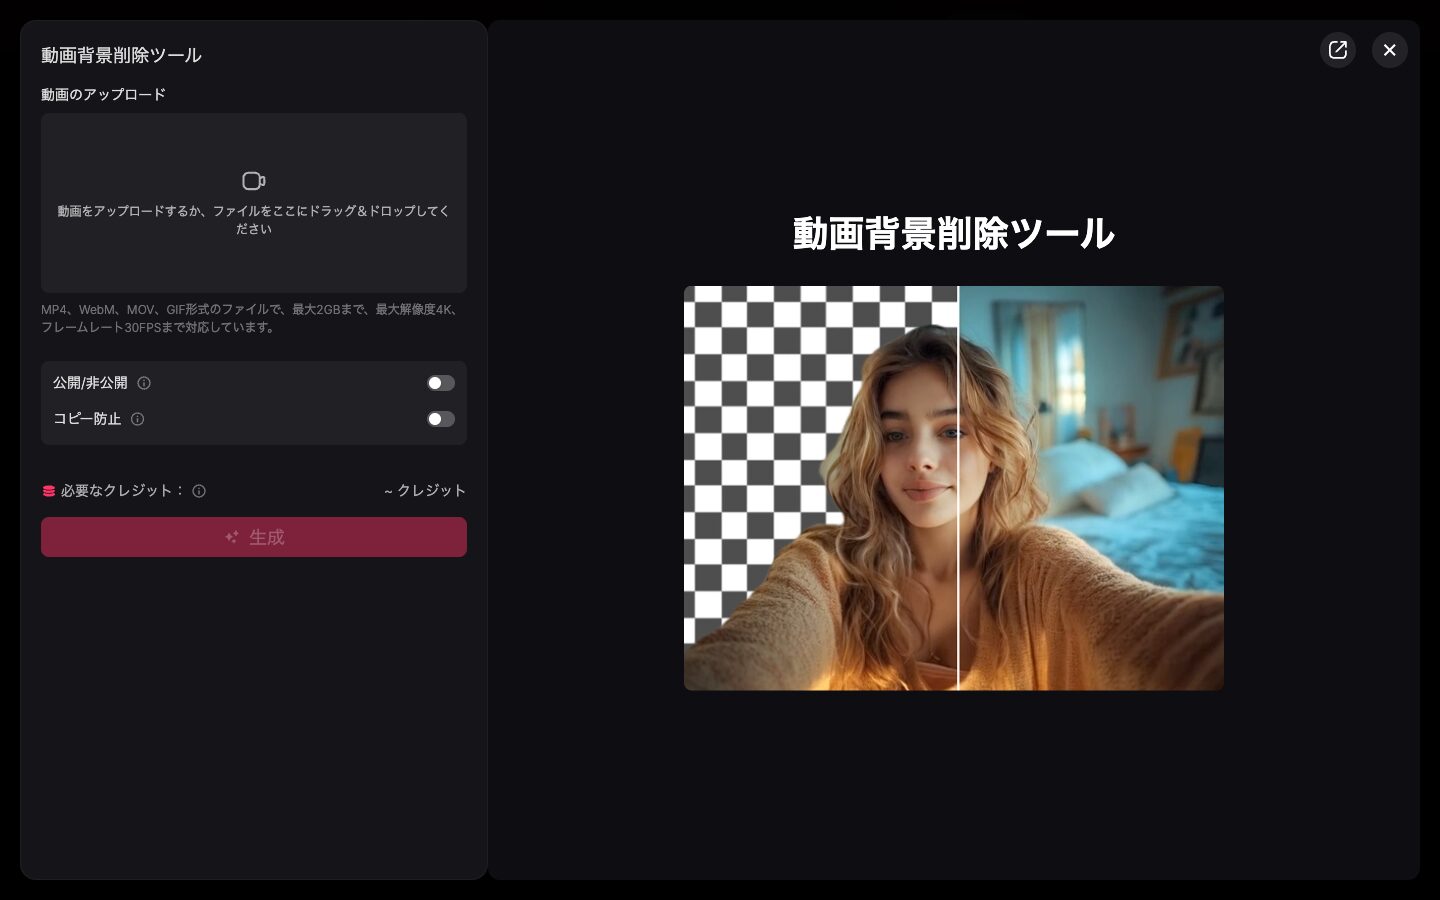Click the video upload drop area
1440x900 pixels.
[254, 203]
